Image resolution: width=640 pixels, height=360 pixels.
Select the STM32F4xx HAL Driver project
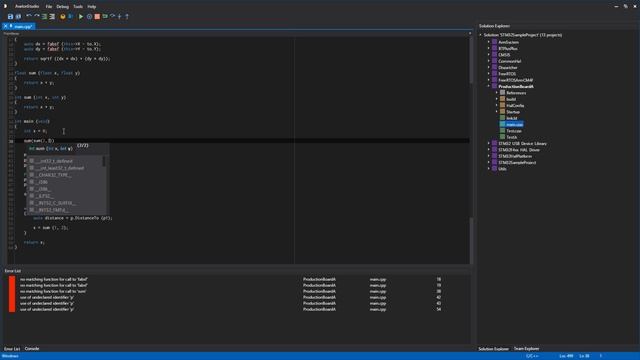(518, 150)
